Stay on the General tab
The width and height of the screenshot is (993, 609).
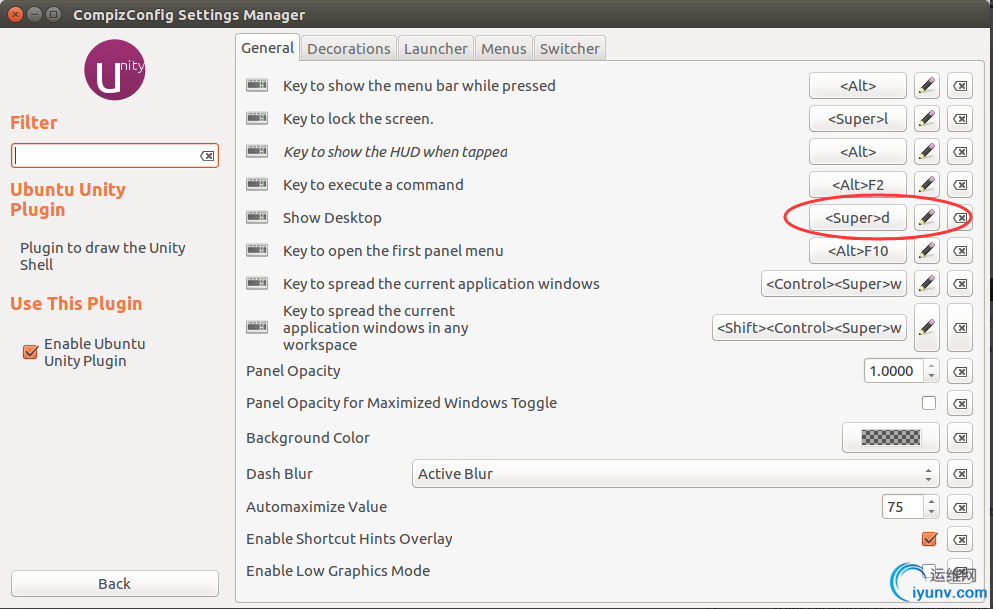coord(267,48)
